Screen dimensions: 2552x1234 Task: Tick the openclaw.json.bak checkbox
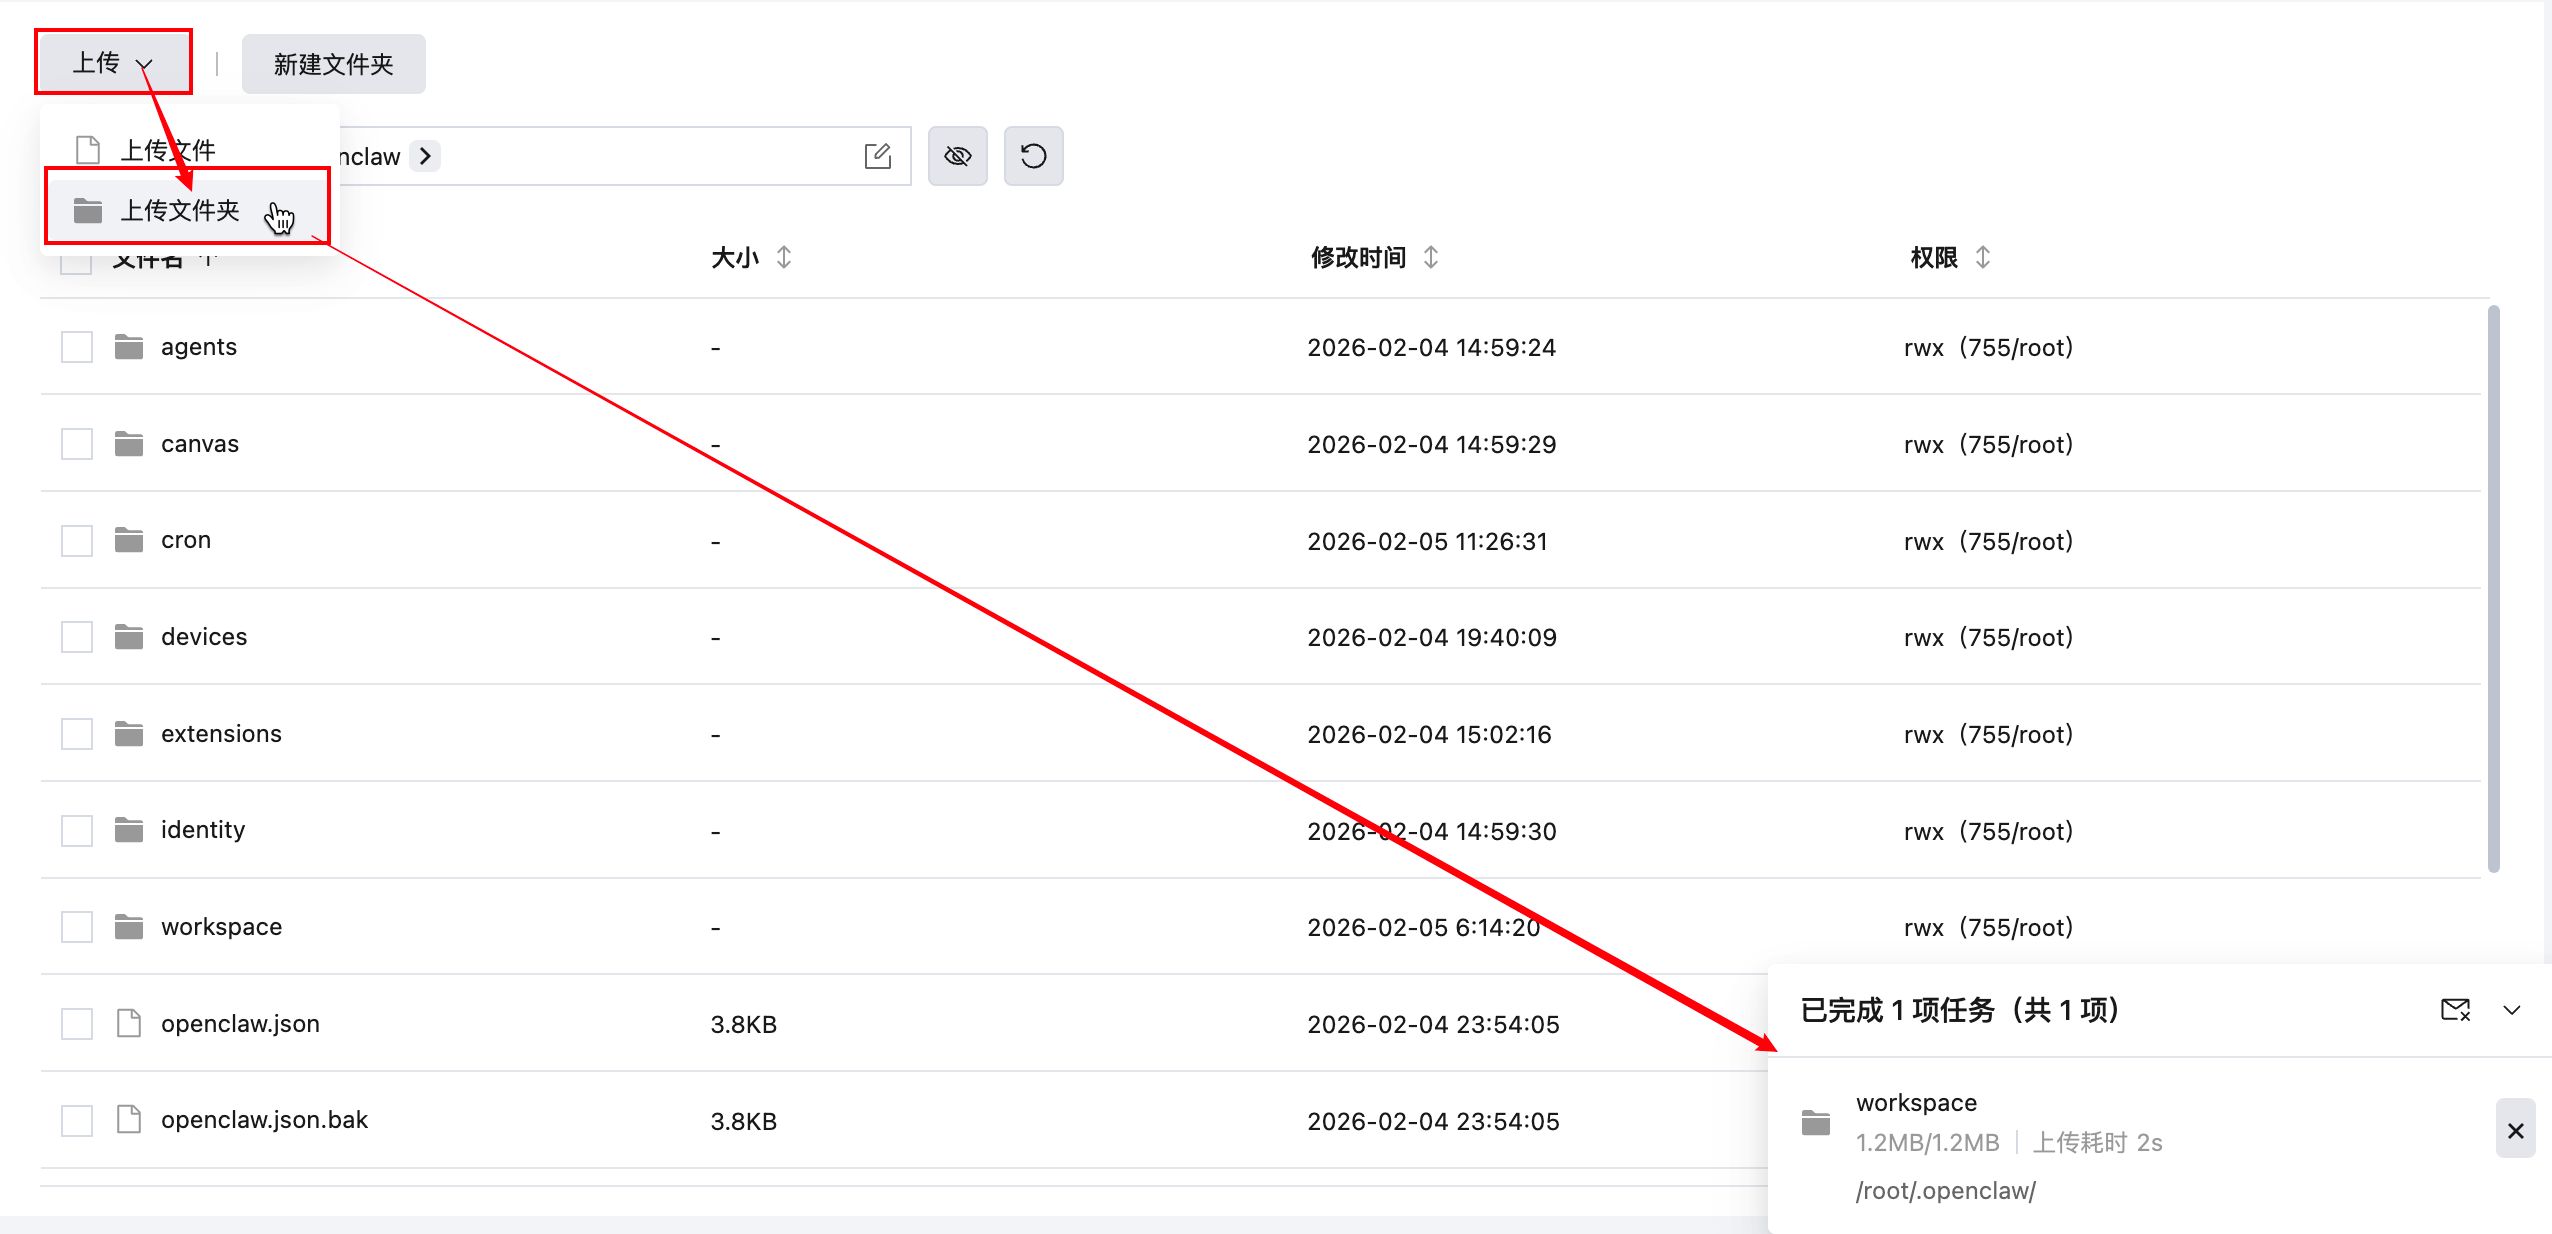(77, 1120)
